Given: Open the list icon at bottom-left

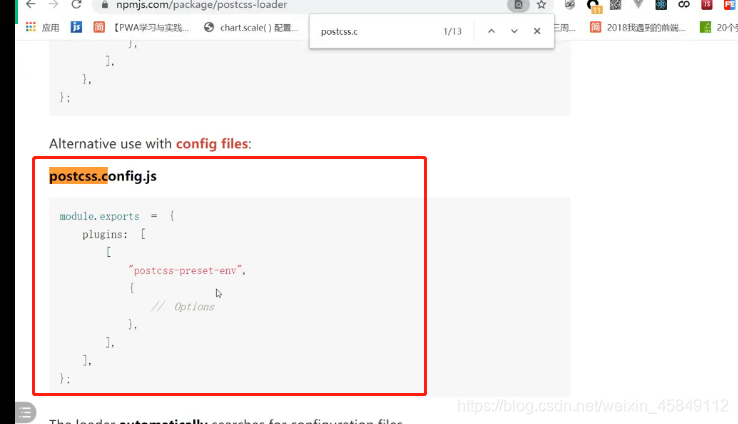Looking at the screenshot, I should [24, 413].
